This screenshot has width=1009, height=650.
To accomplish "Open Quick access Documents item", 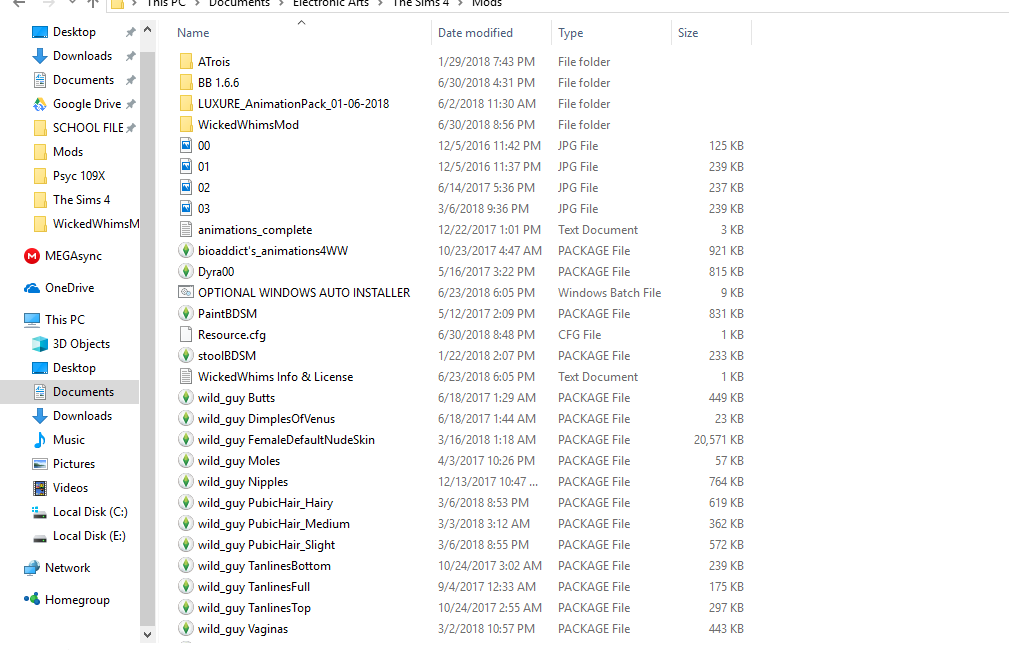I will pos(83,80).
